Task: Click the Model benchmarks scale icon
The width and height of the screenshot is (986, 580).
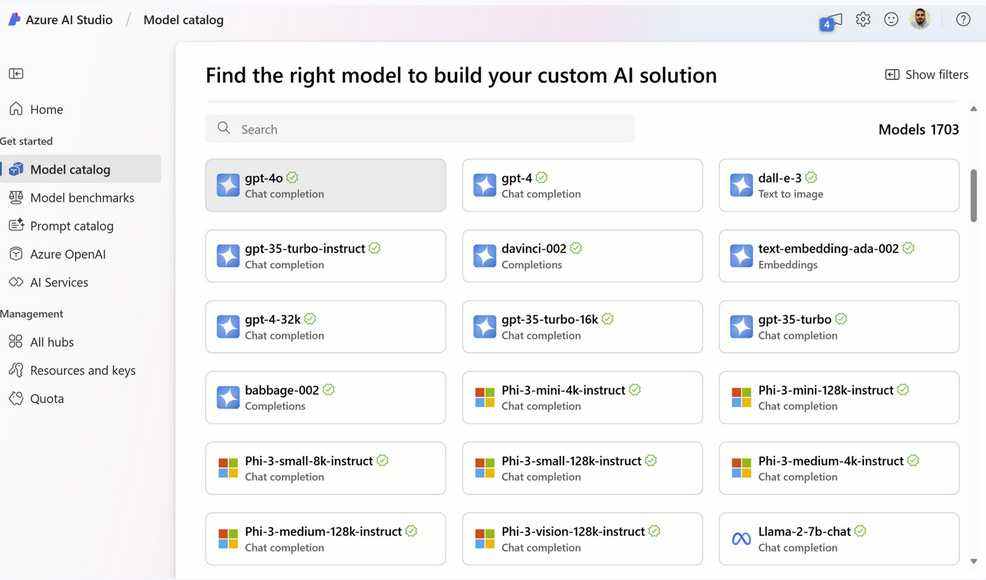Action: coord(16,197)
